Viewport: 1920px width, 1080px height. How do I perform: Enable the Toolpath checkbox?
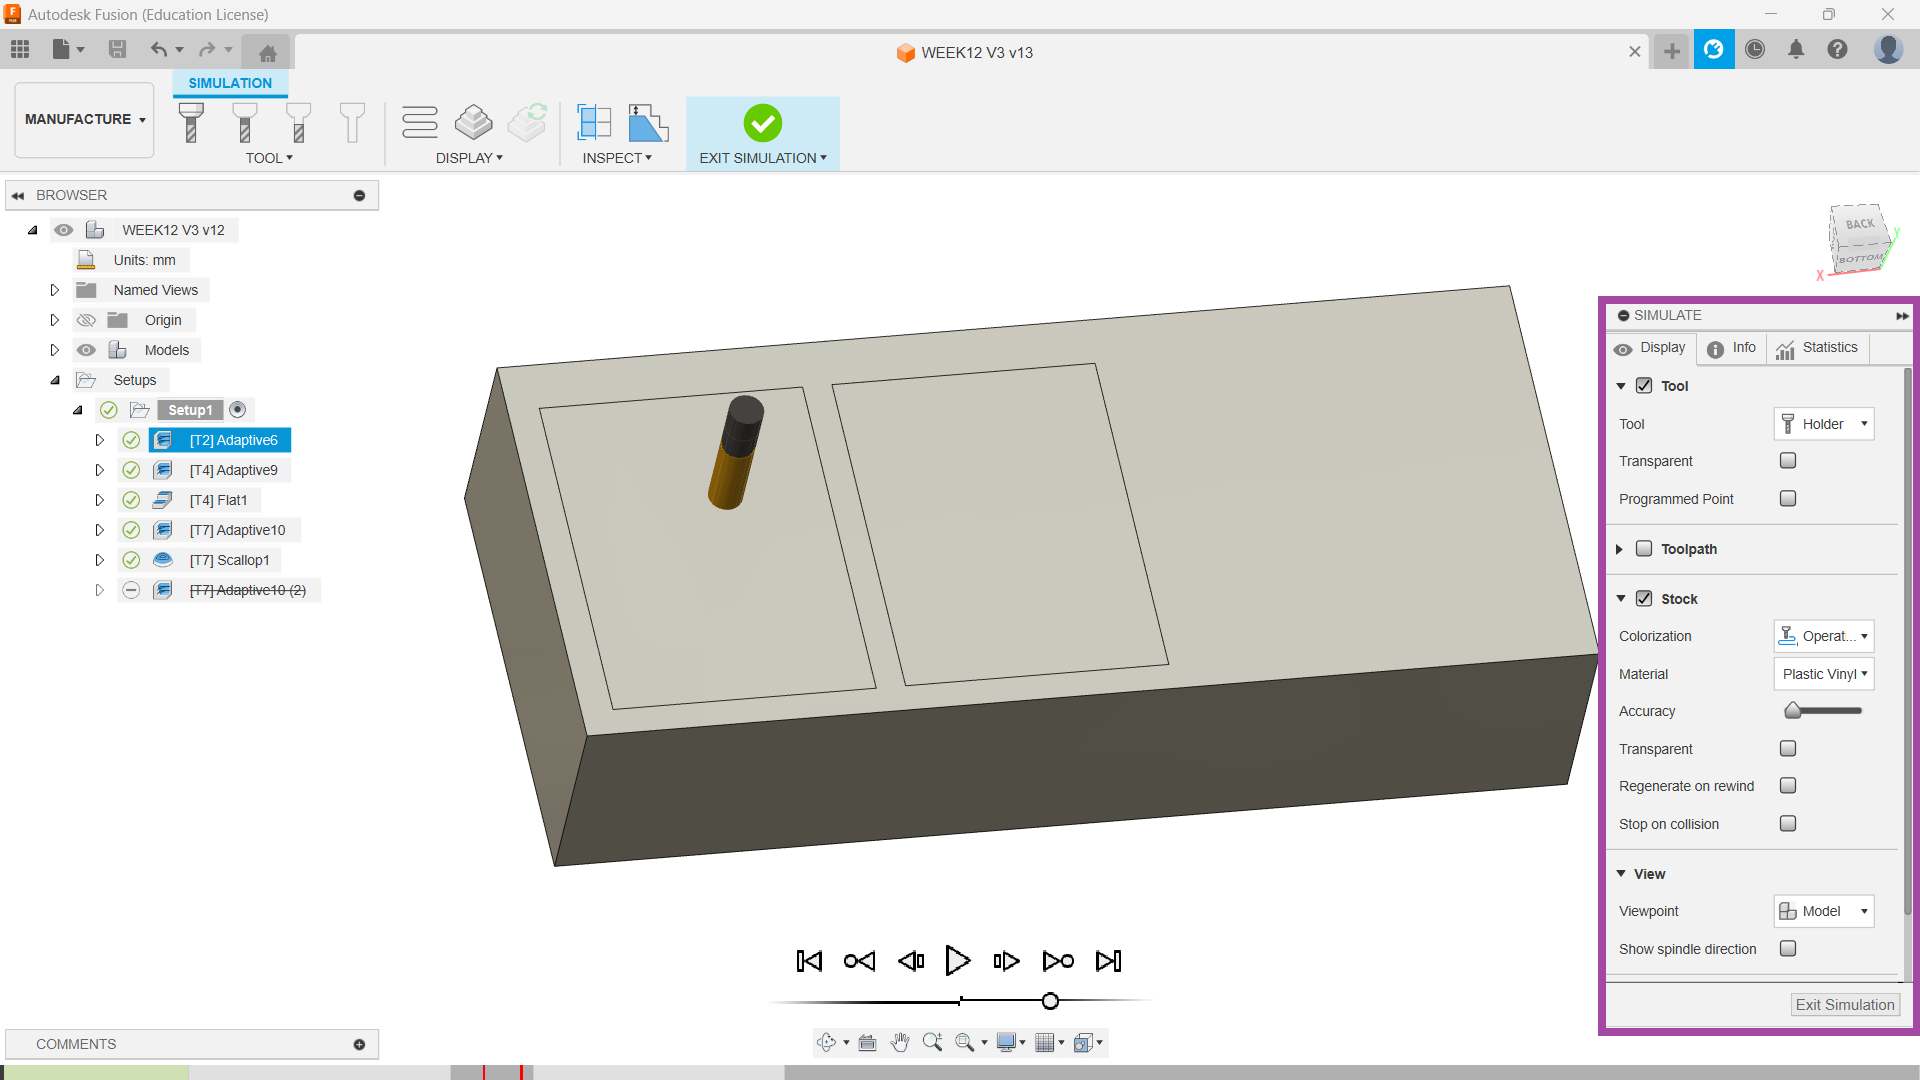(1644, 549)
